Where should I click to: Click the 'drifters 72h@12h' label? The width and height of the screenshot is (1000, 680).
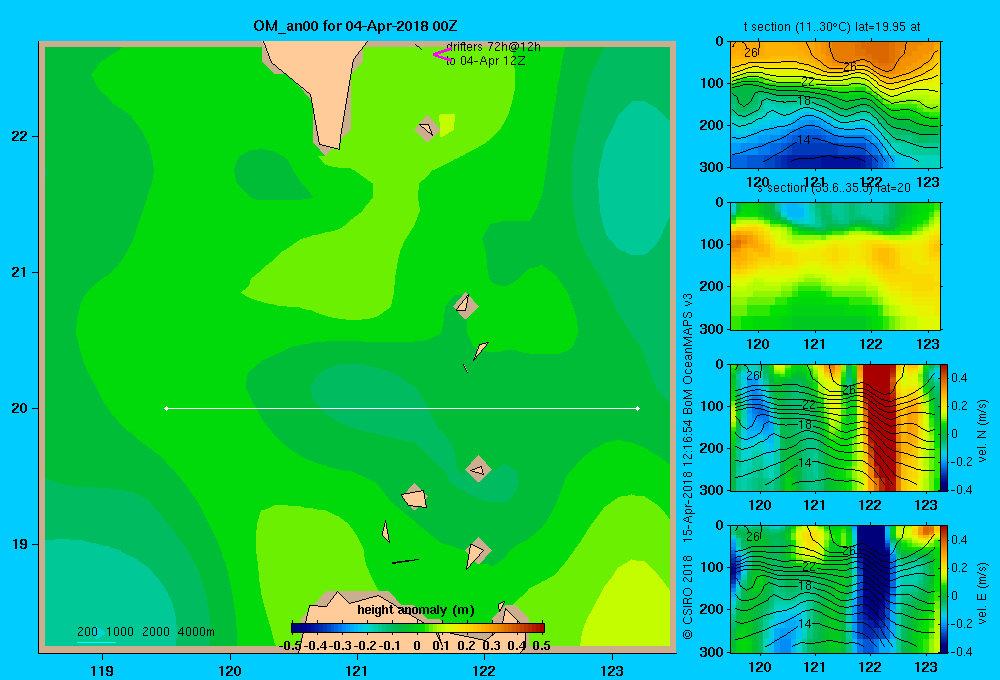click(493, 47)
